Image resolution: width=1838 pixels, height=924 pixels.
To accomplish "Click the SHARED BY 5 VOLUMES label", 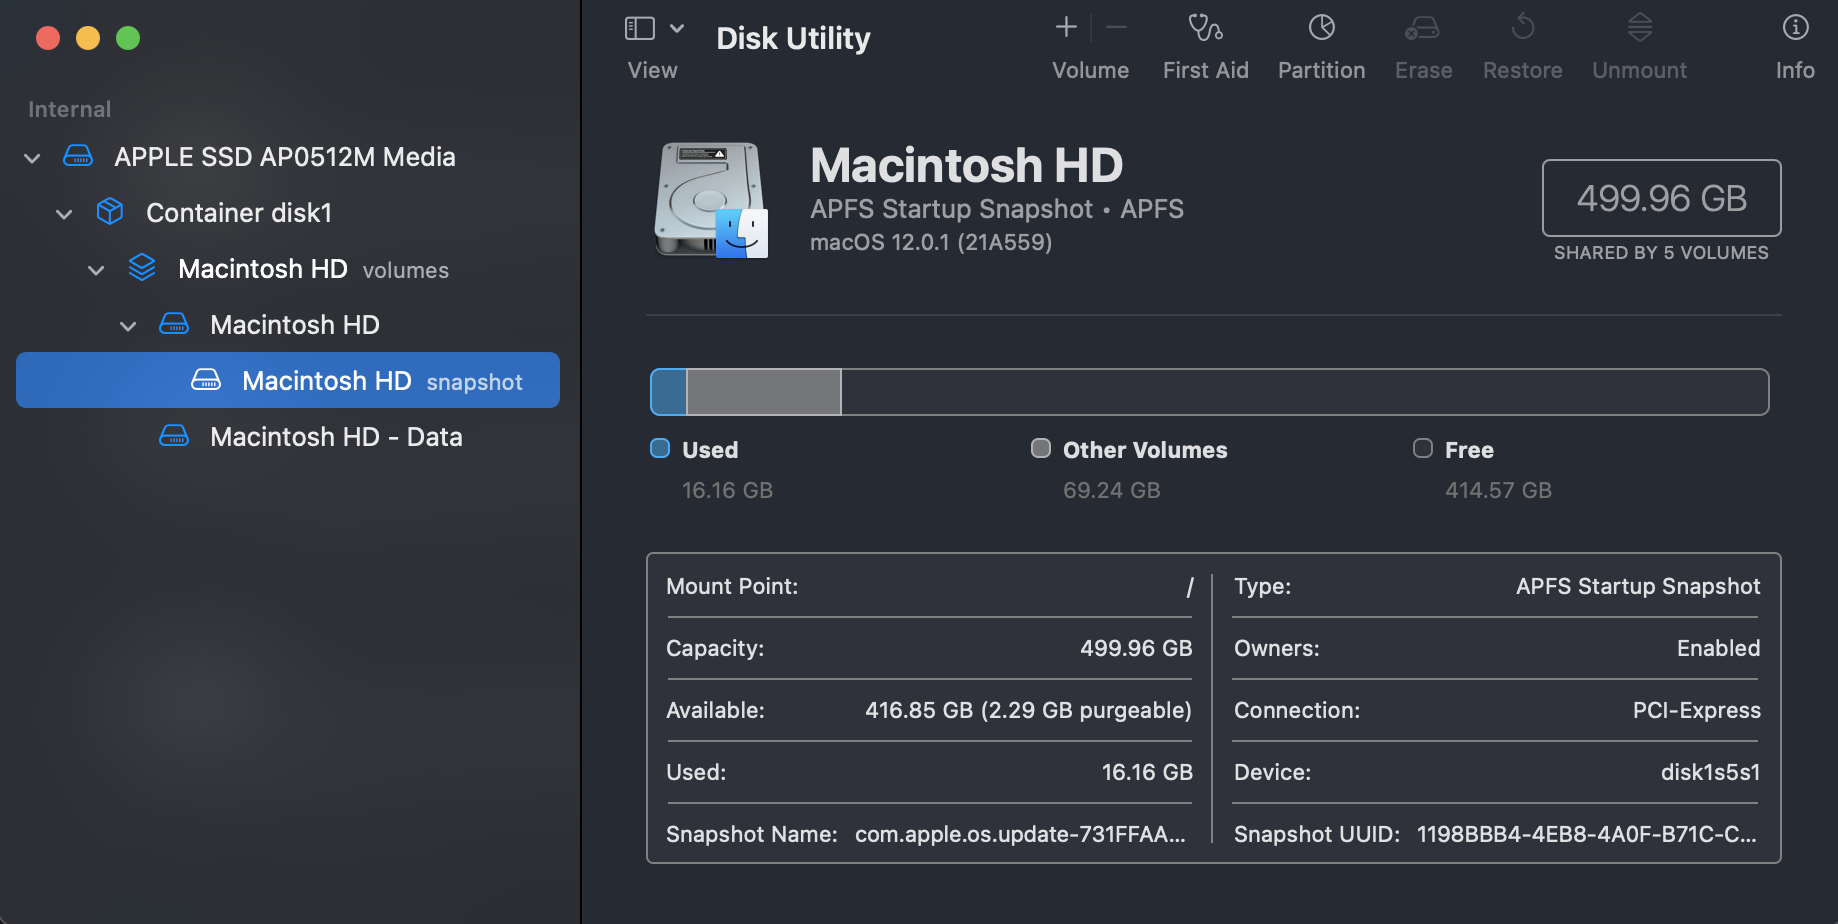I will click(1661, 253).
